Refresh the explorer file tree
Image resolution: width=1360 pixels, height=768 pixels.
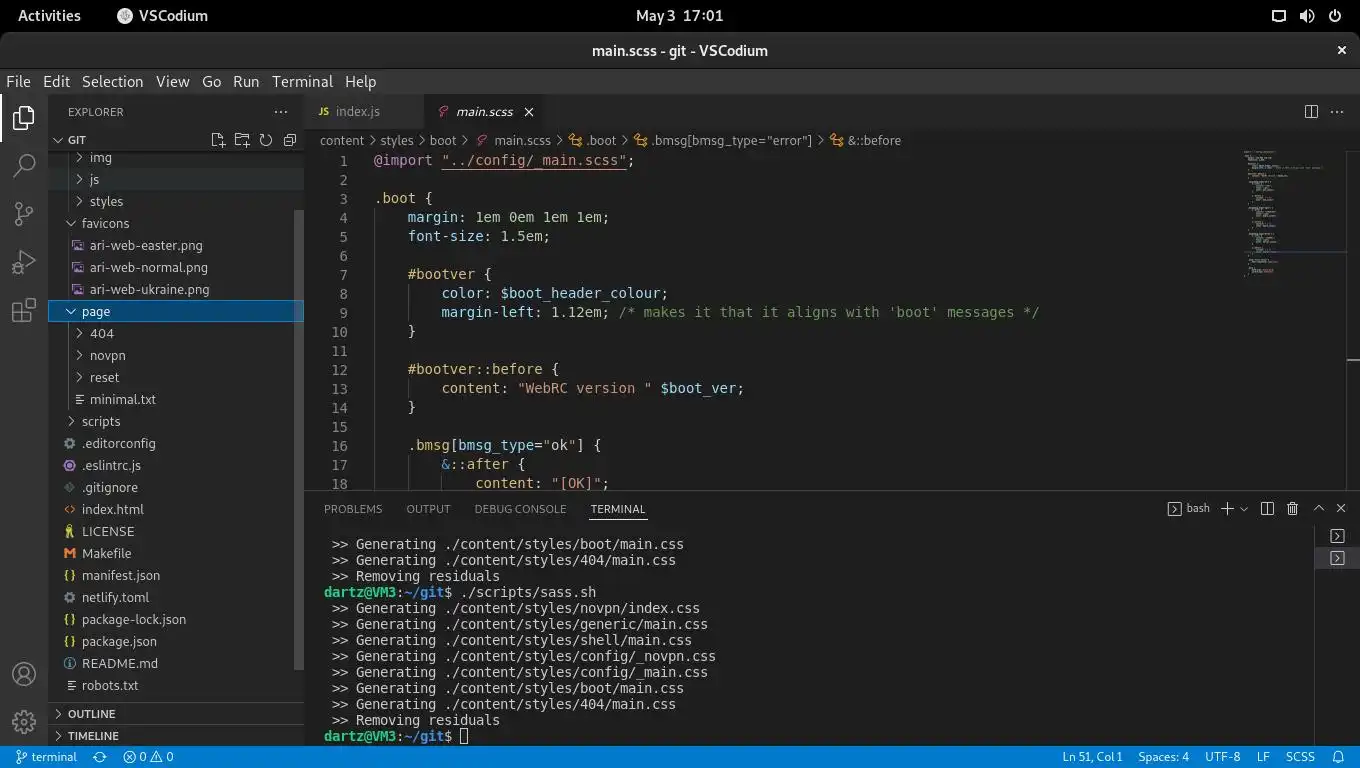[x=266, y=140]
